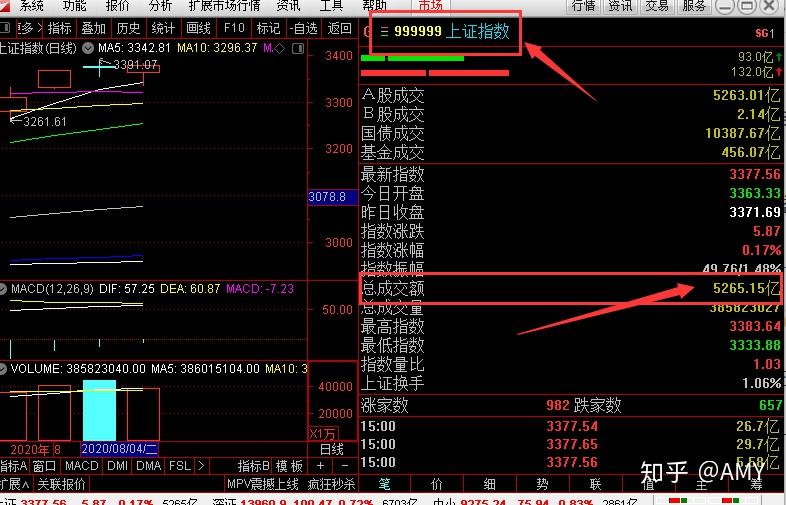Select the 窗口 tab
This screenshot has width=786, height=505.
click(x=45, y=466)
